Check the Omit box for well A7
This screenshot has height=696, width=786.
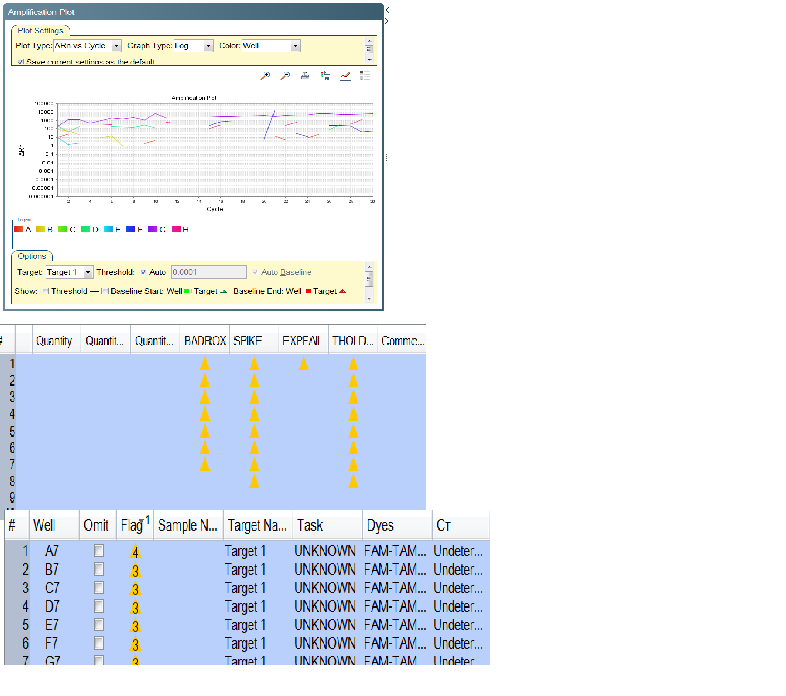coord(98,551)
